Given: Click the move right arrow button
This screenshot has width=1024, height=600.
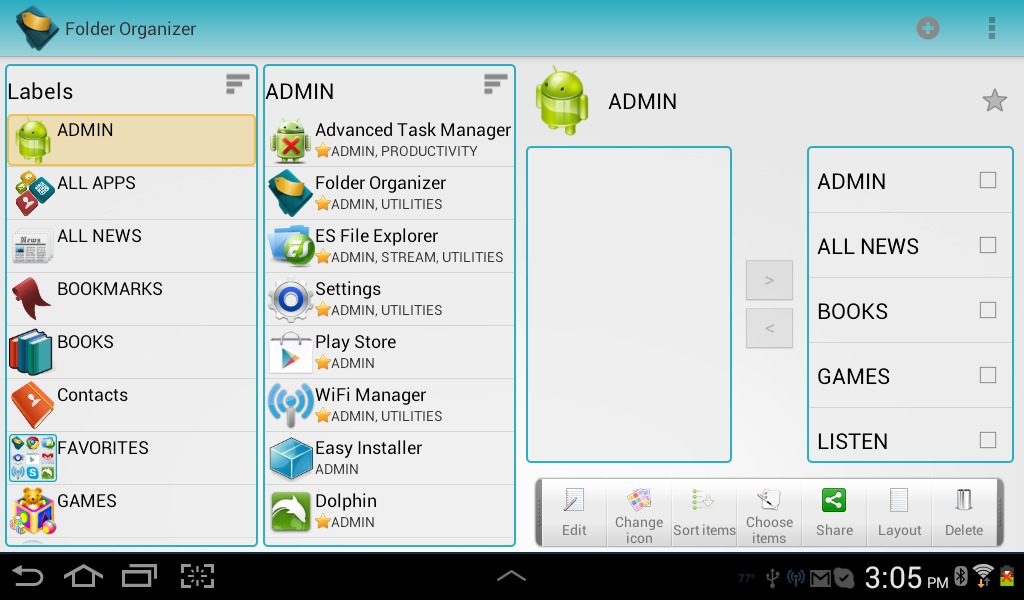Looking at the screenshot, I should [769, 280].
